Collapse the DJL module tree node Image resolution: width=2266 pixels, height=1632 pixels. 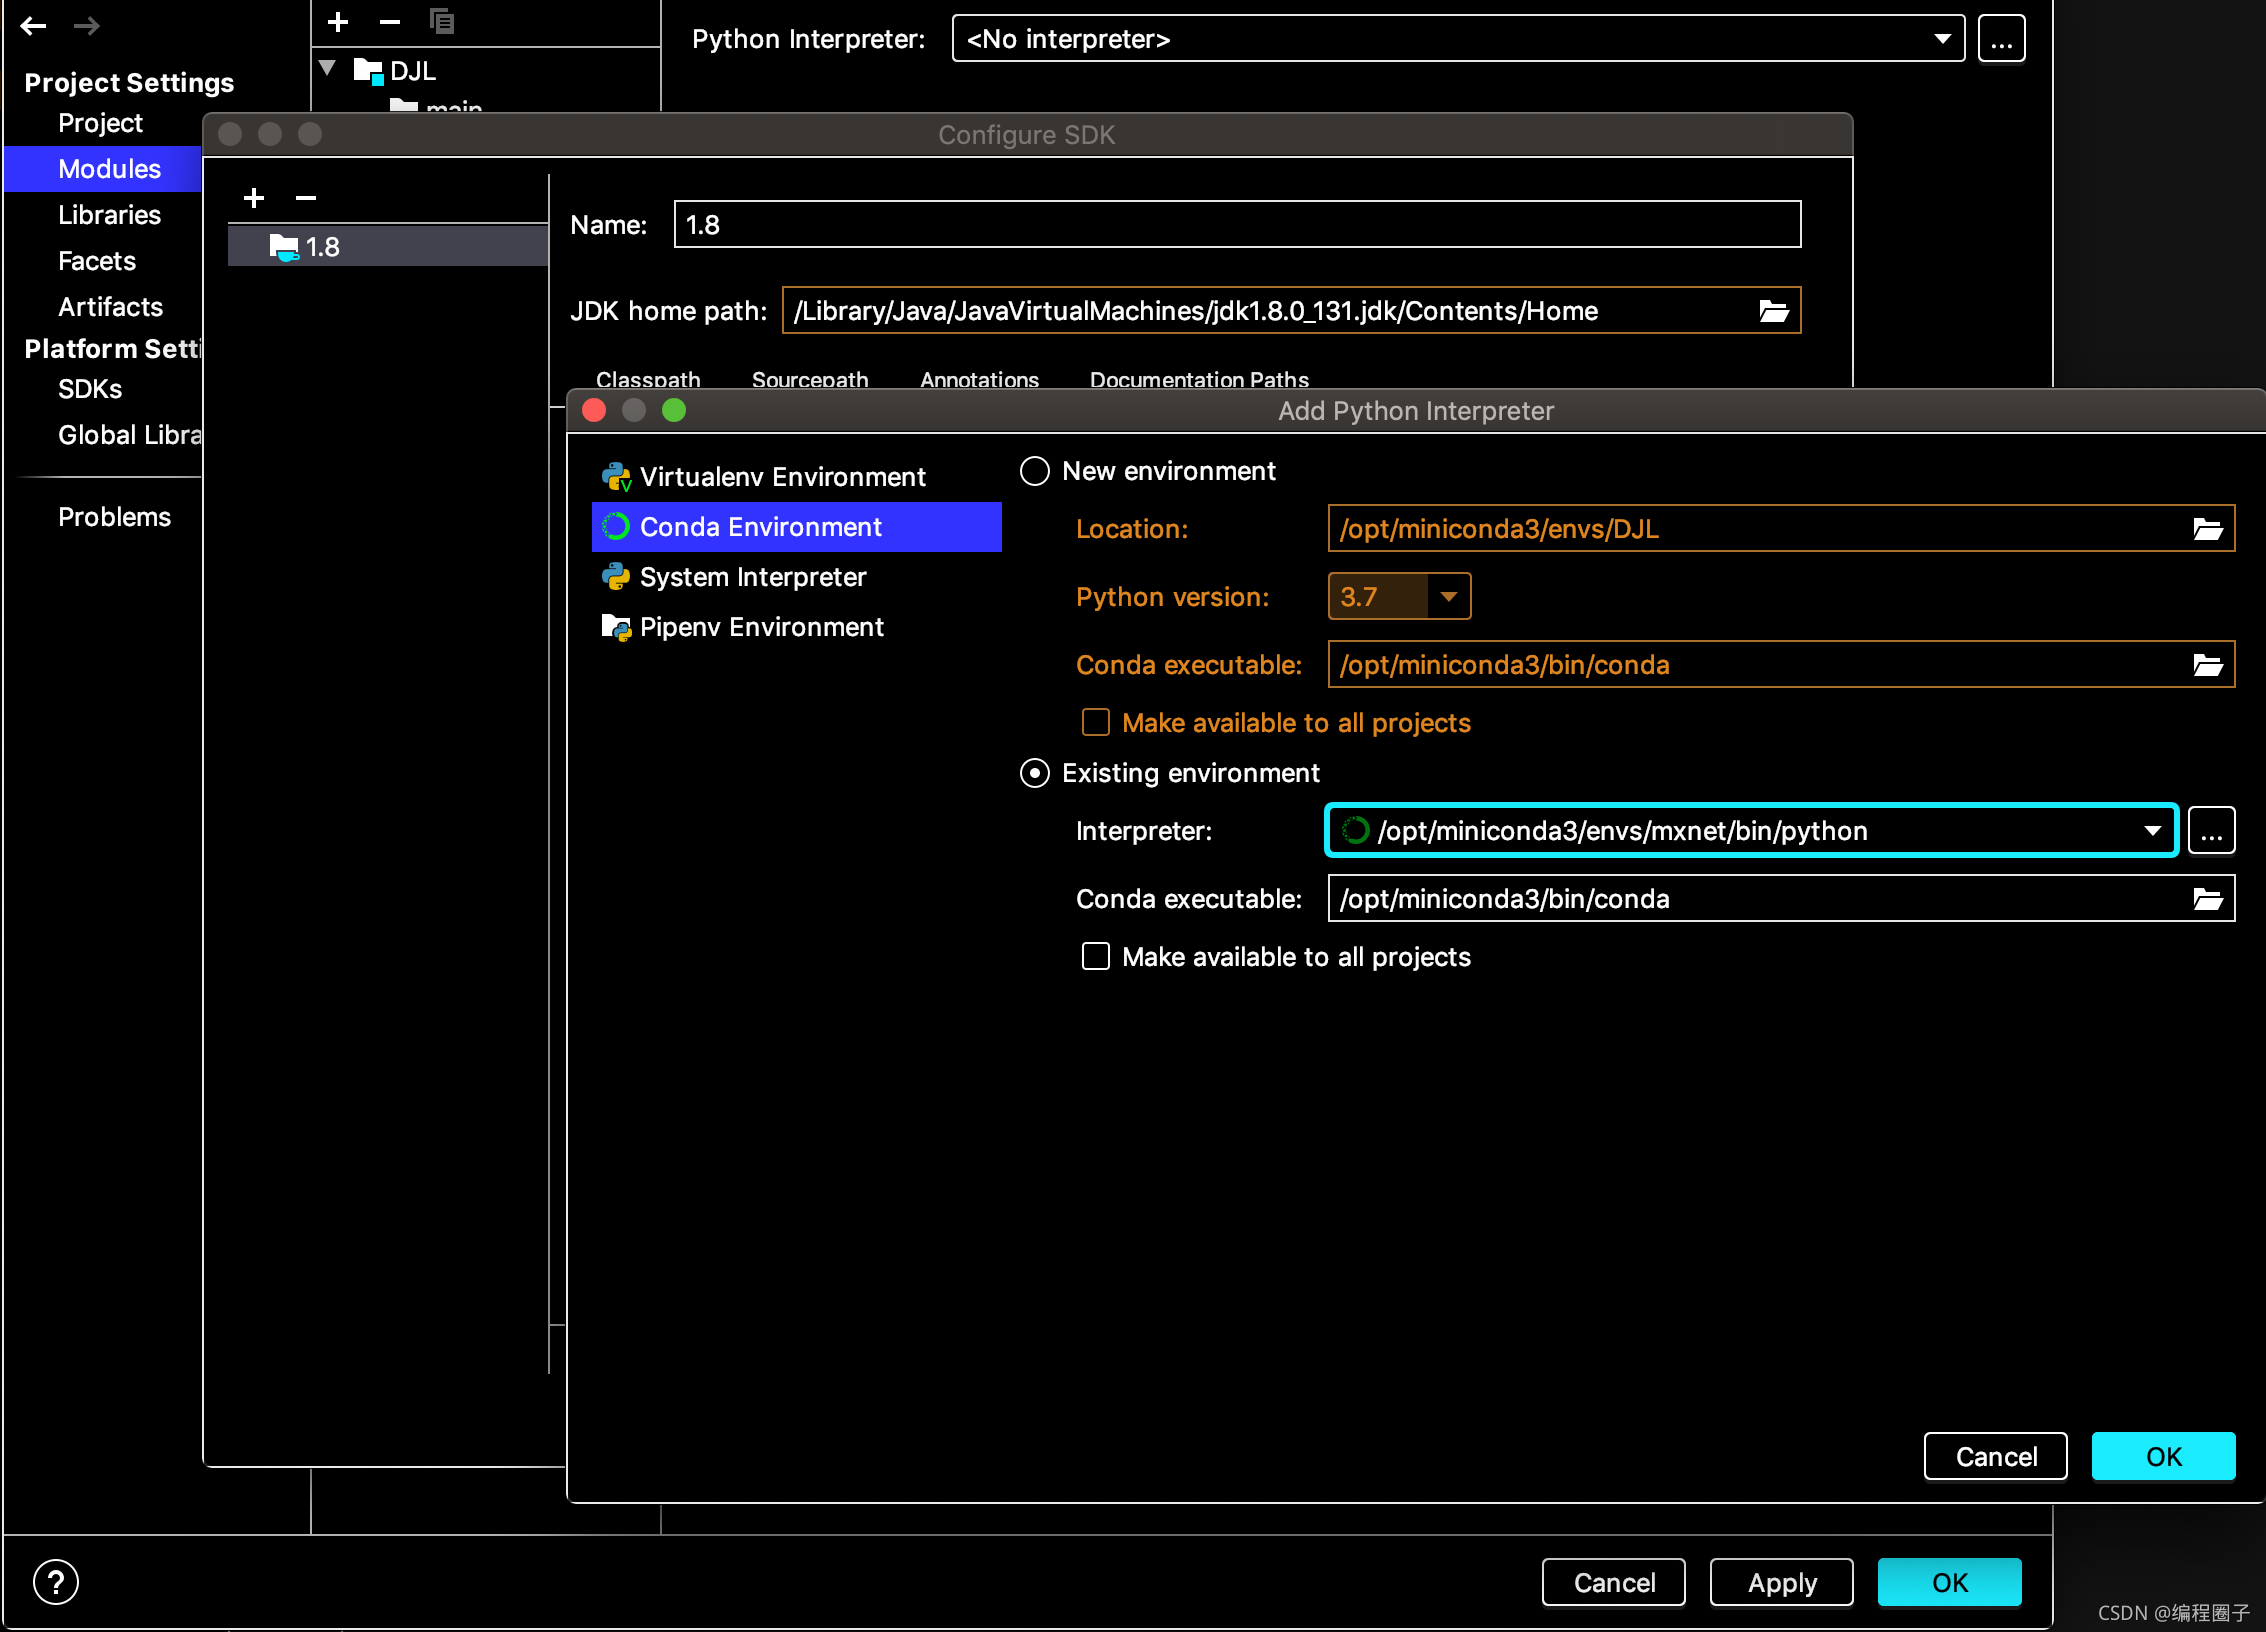(x=327, y=69)
